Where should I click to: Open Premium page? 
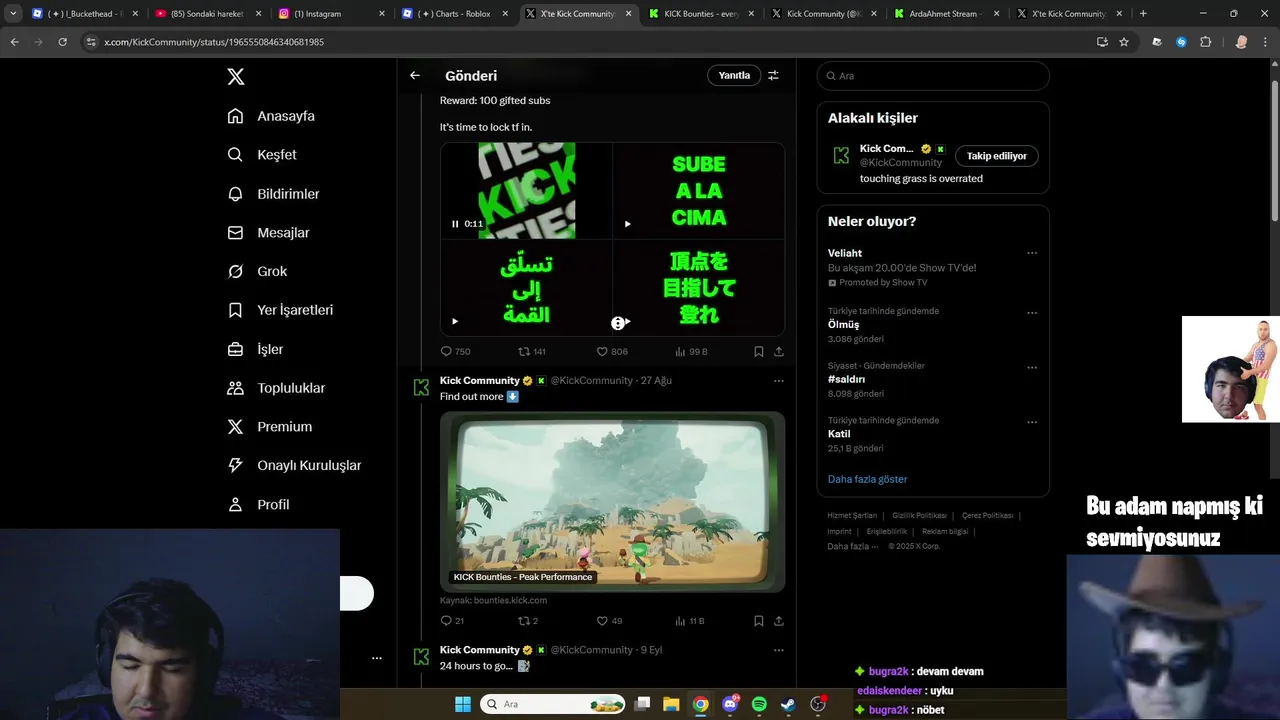pyautogui.click(x=270, y=427)
